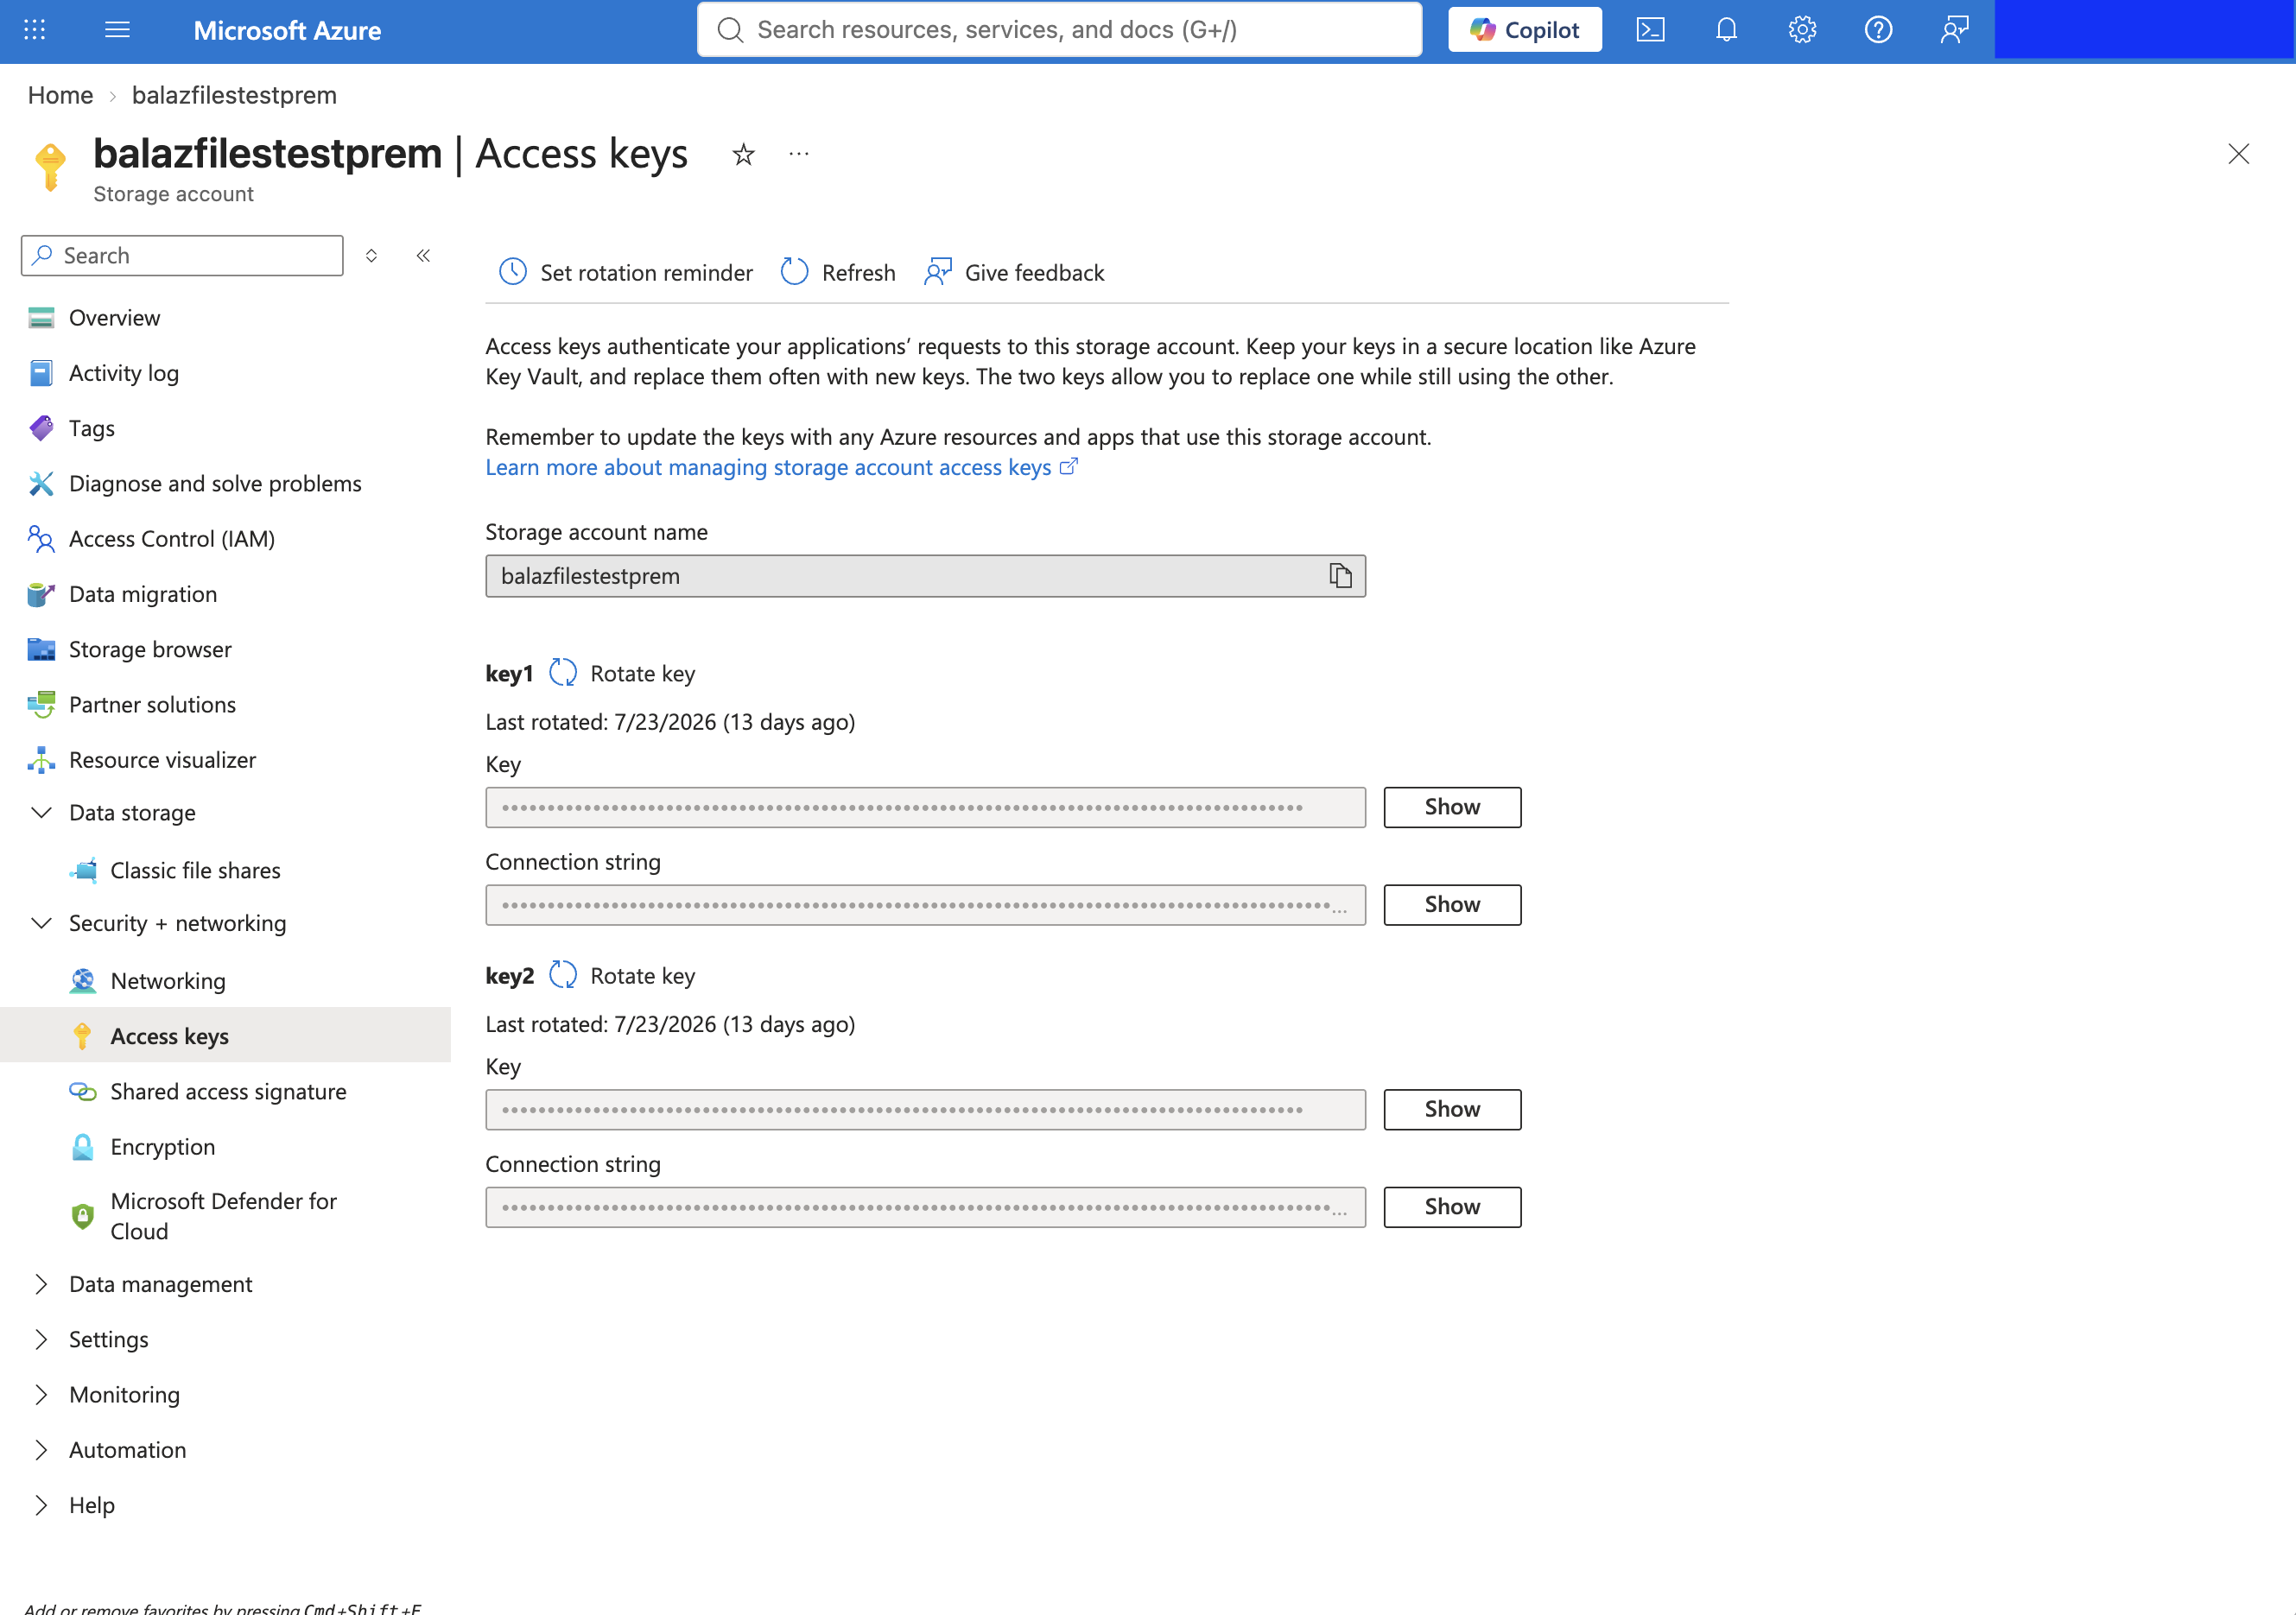The width and height of the screenshot is (2296, 1615).
Task: Open the notifications bell
Action: click(1726, 30)
